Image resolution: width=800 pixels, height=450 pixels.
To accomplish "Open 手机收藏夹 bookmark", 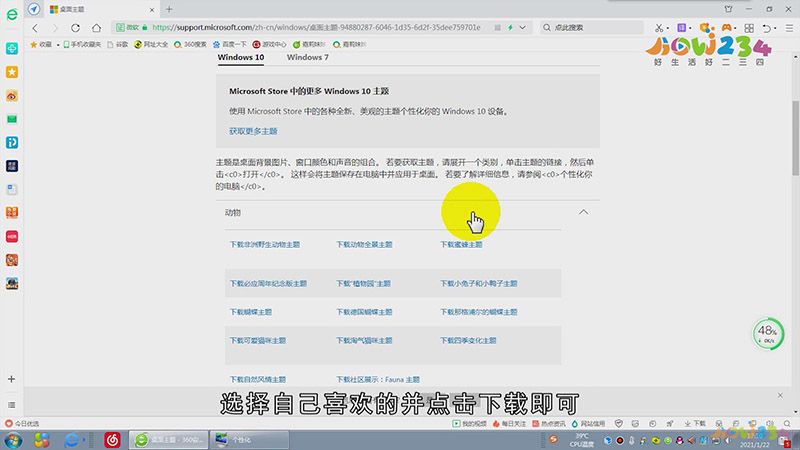I will [x=82, y=44].
